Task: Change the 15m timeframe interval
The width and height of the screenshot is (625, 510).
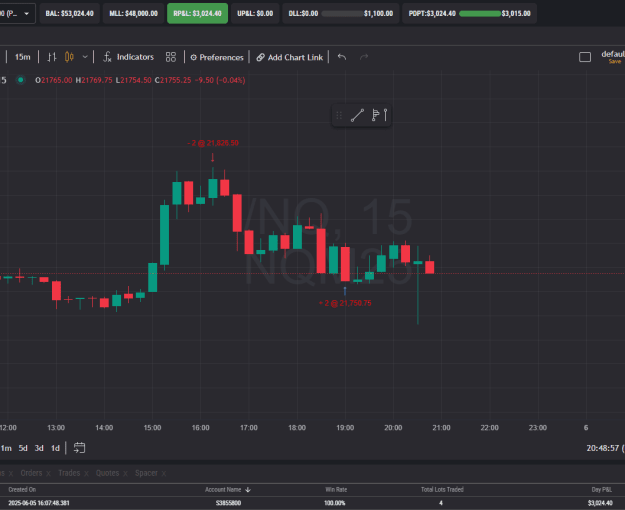Action: pyautogui.click(x=22, y=57)
